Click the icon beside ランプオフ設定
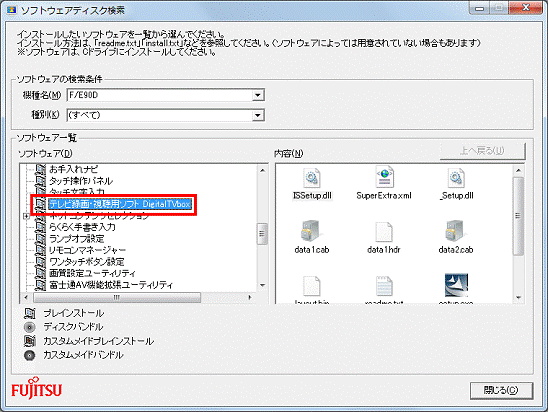Viewport: 548px width, 412px height. [41, 239]
